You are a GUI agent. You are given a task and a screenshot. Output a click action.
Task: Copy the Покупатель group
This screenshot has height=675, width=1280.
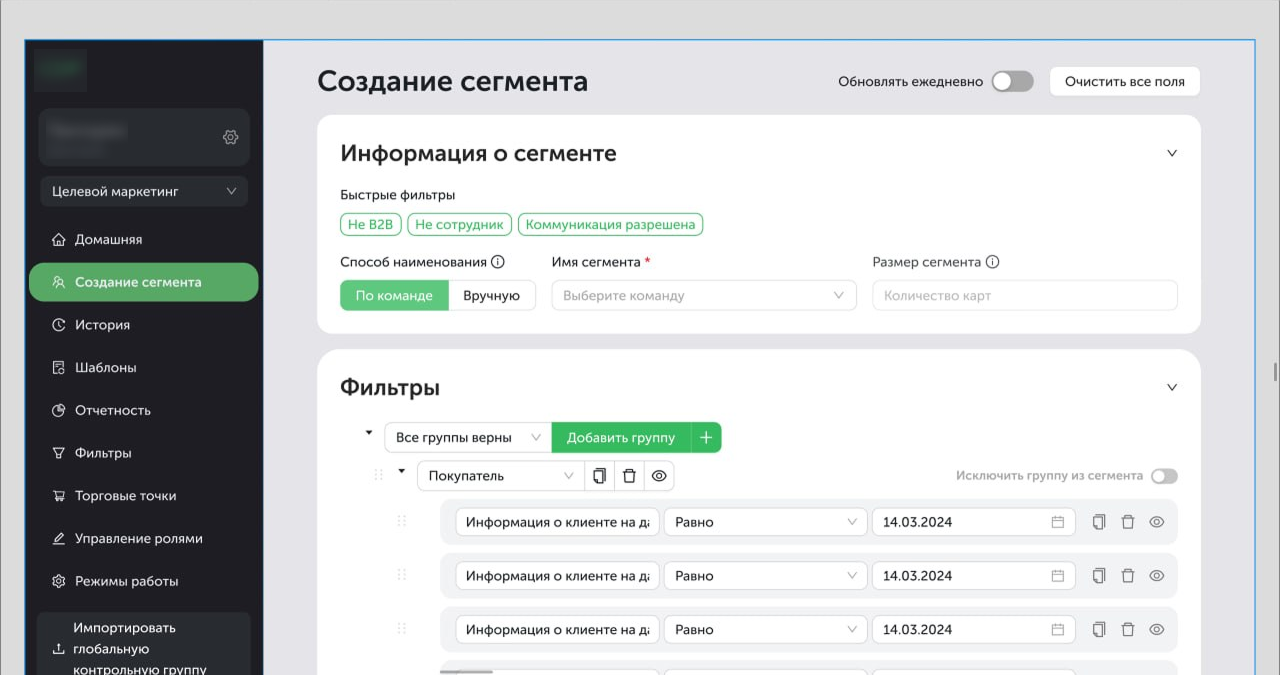(599, 476)
